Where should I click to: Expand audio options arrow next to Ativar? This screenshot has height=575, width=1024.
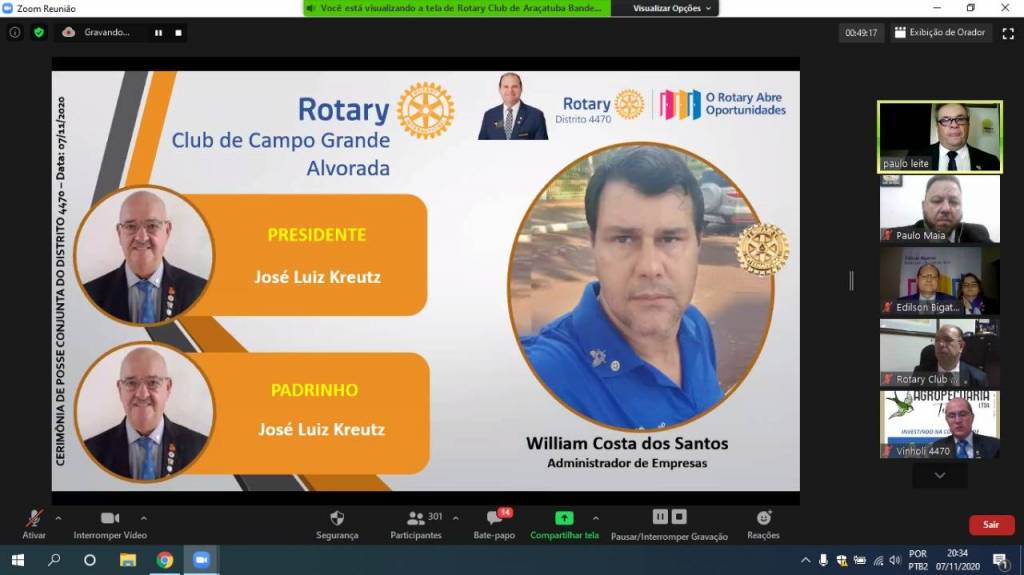(58, 518)
